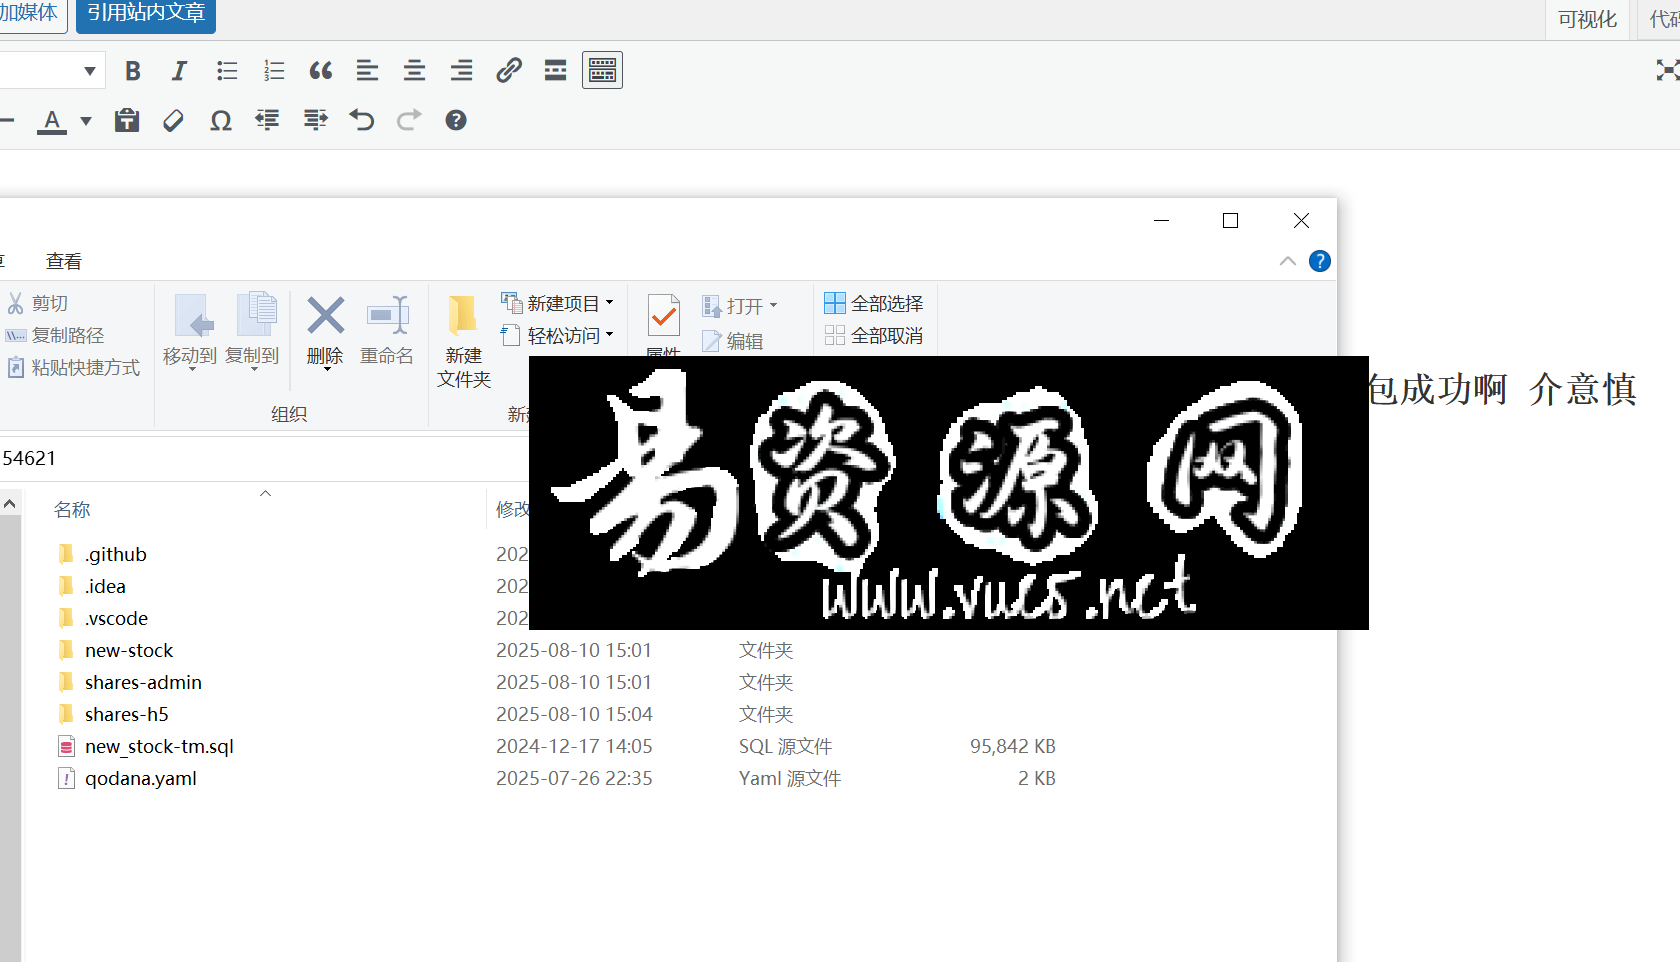Click 剪切 in Explorer ribbon

pos(37,303)
